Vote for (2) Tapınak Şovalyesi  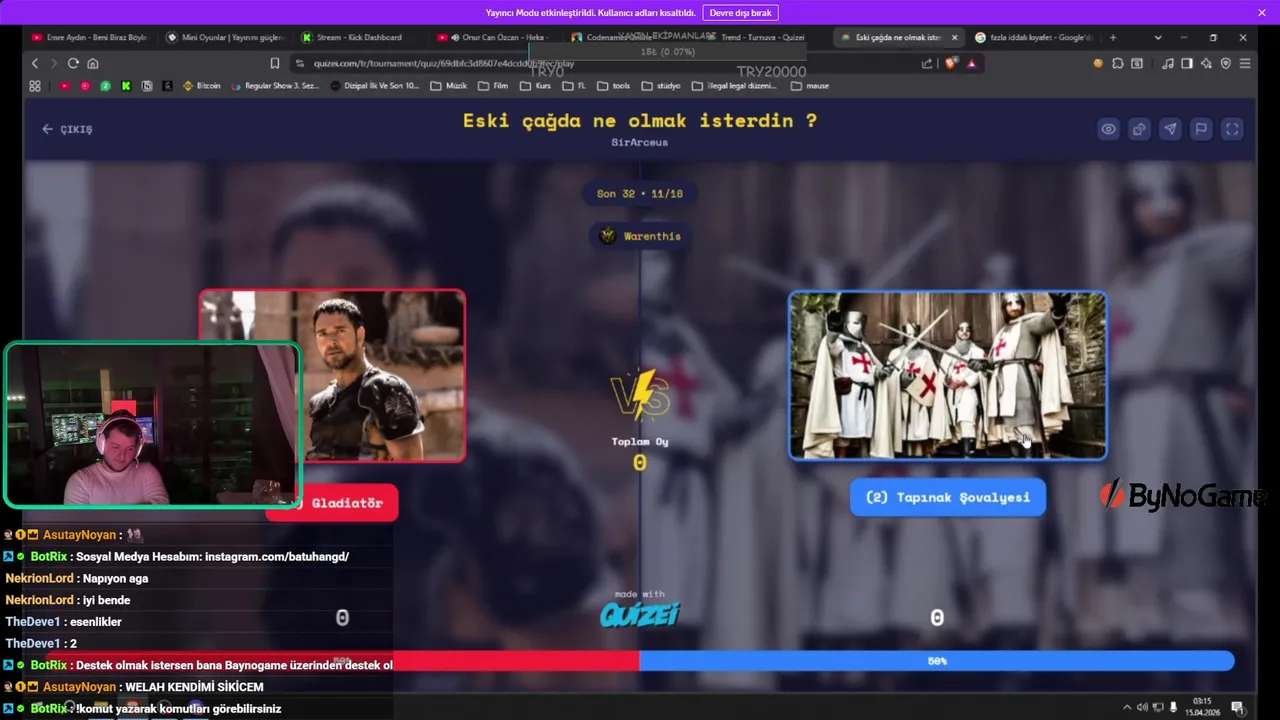click(947, 497)
